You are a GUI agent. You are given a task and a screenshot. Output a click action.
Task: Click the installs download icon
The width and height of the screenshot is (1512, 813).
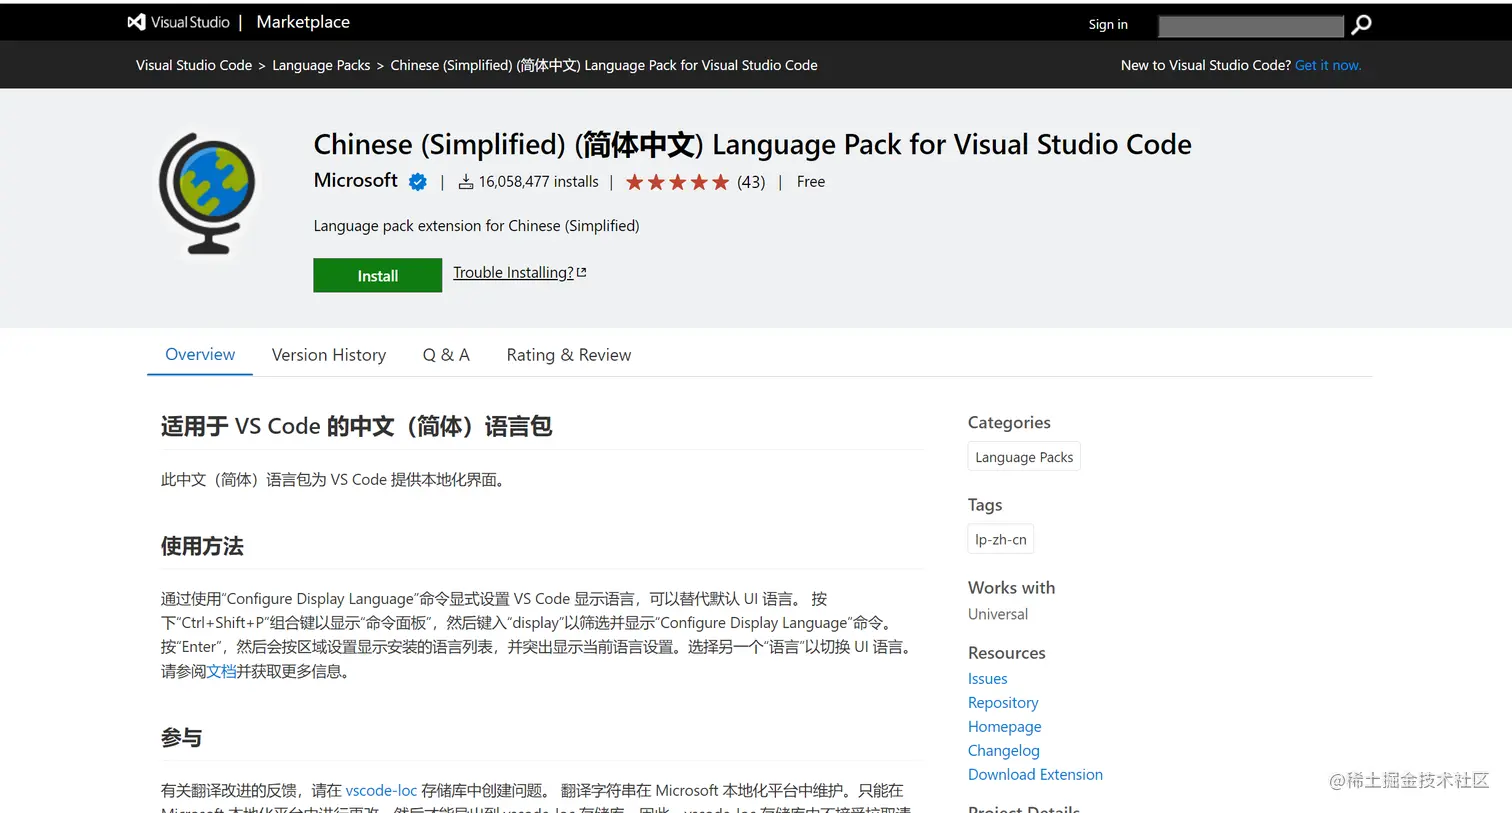pyautogui.click(x=466, y=182)
